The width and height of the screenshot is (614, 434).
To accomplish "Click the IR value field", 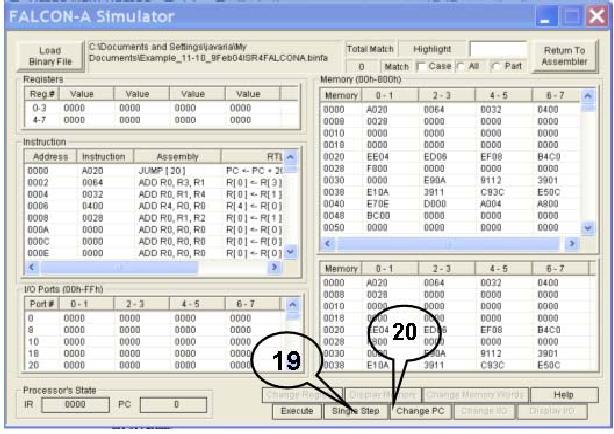I will [75, 405].
